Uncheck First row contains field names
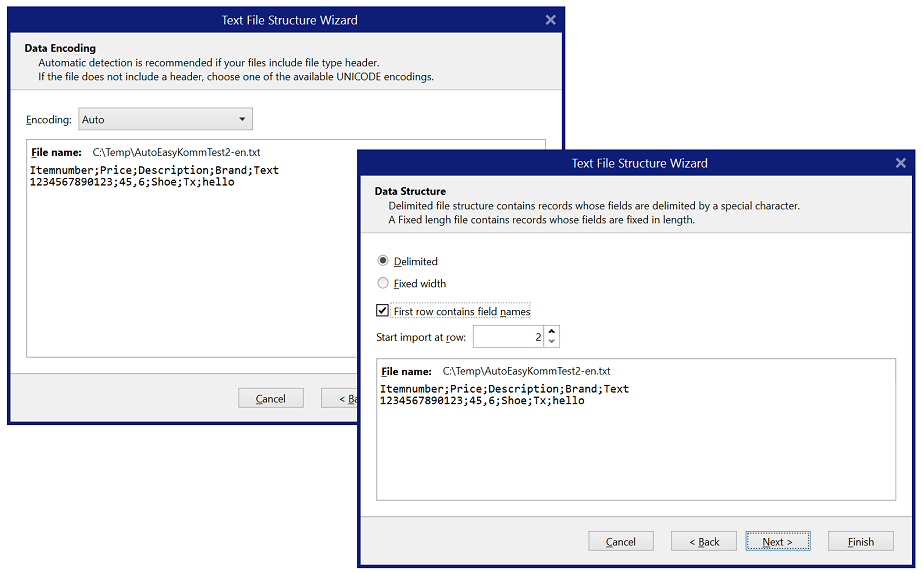This screenshot has height=574, width=923. [x=383, y=311]
